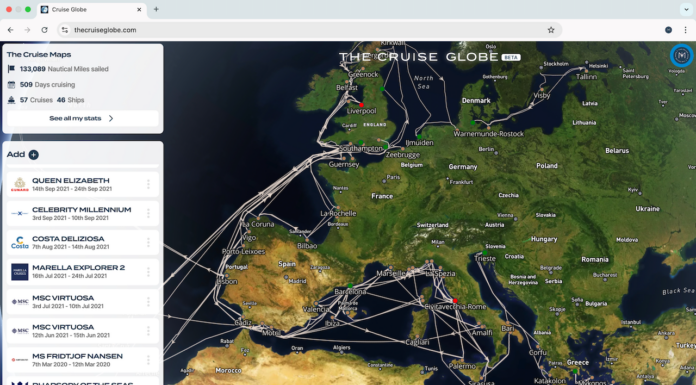This screenshot has width=696, height=385.
Task: Click the BETA badge
Action: click(x=511, y=57)
